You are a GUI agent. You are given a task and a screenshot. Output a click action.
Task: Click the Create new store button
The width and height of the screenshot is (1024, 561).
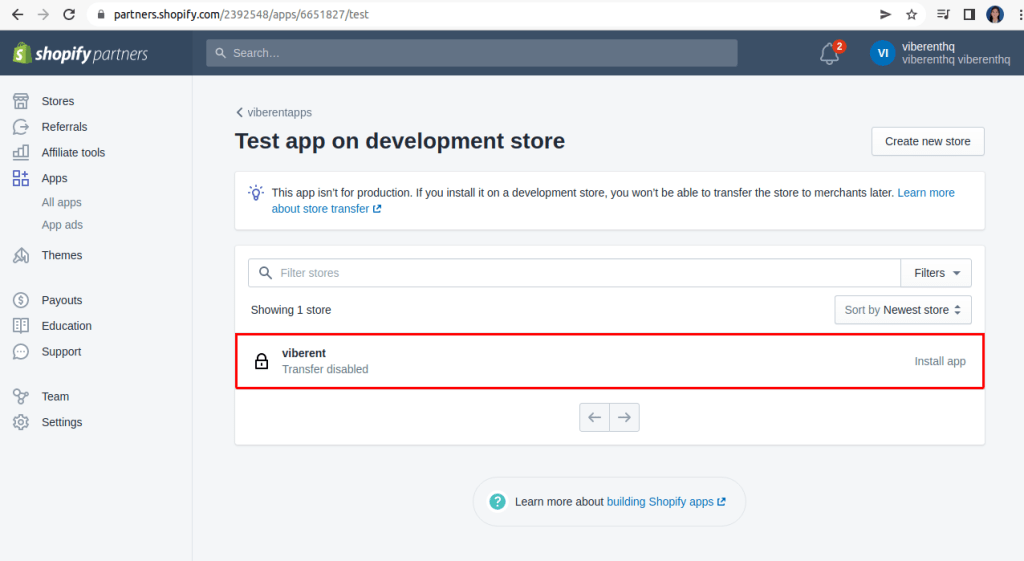click(x=927, y=142)
